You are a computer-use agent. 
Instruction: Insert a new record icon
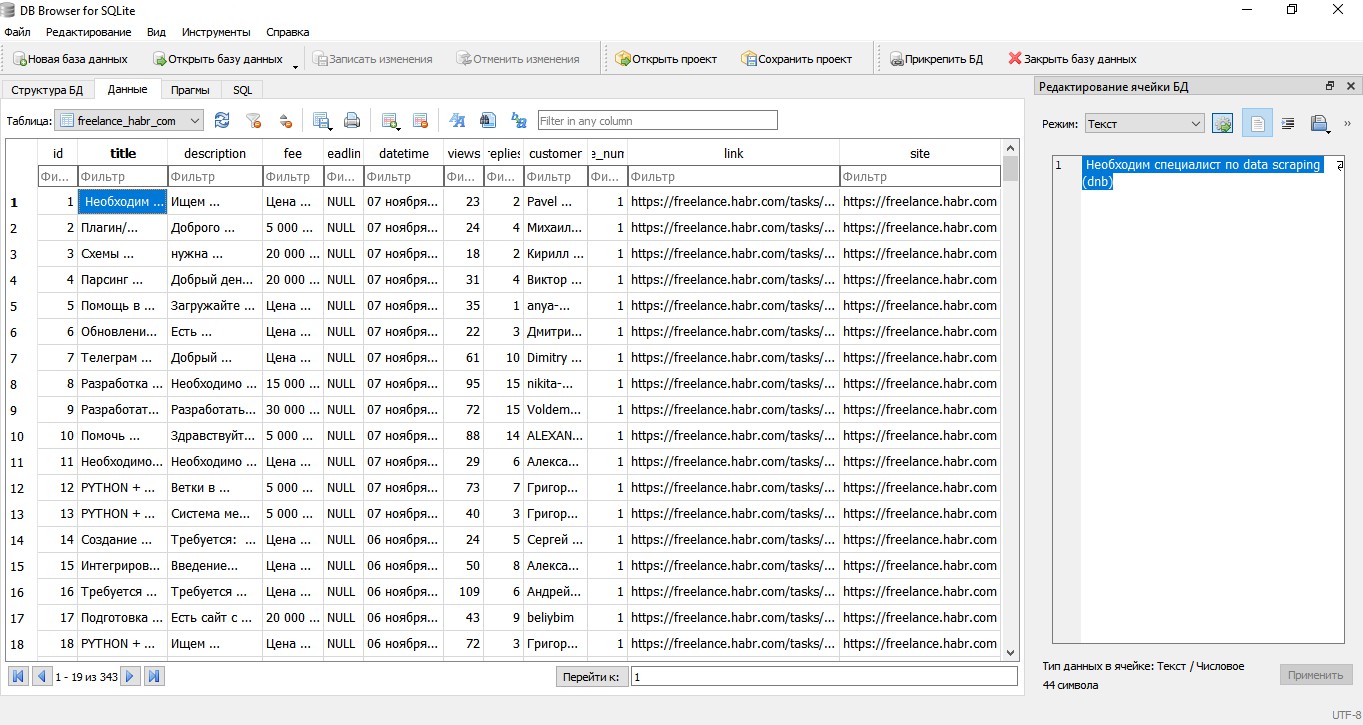click(389, 121)
